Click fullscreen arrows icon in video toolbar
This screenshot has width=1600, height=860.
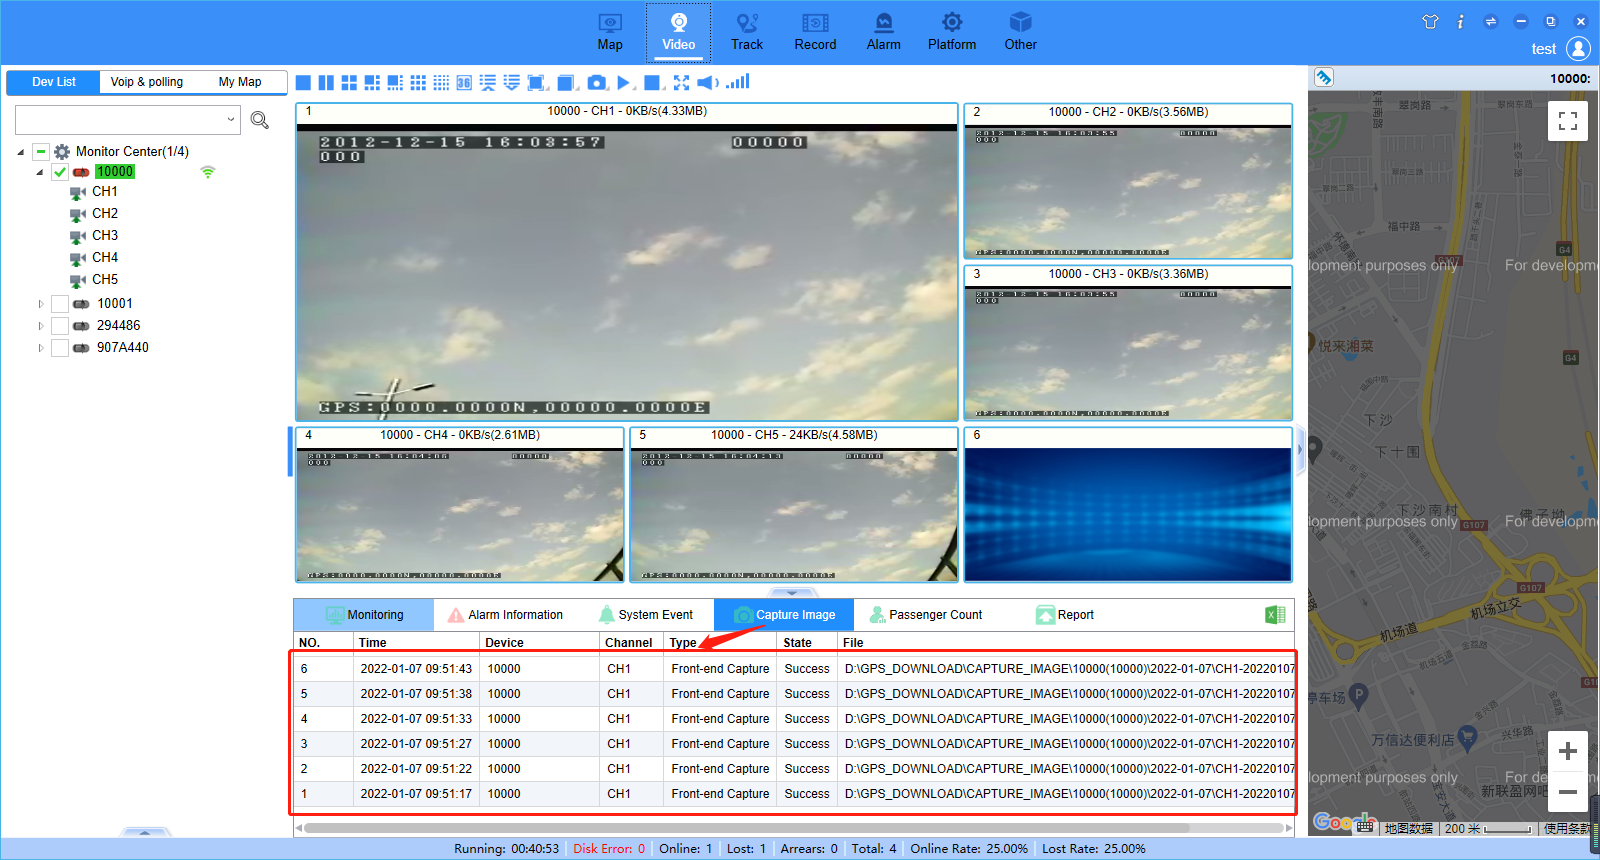click(x=681, y=83)
